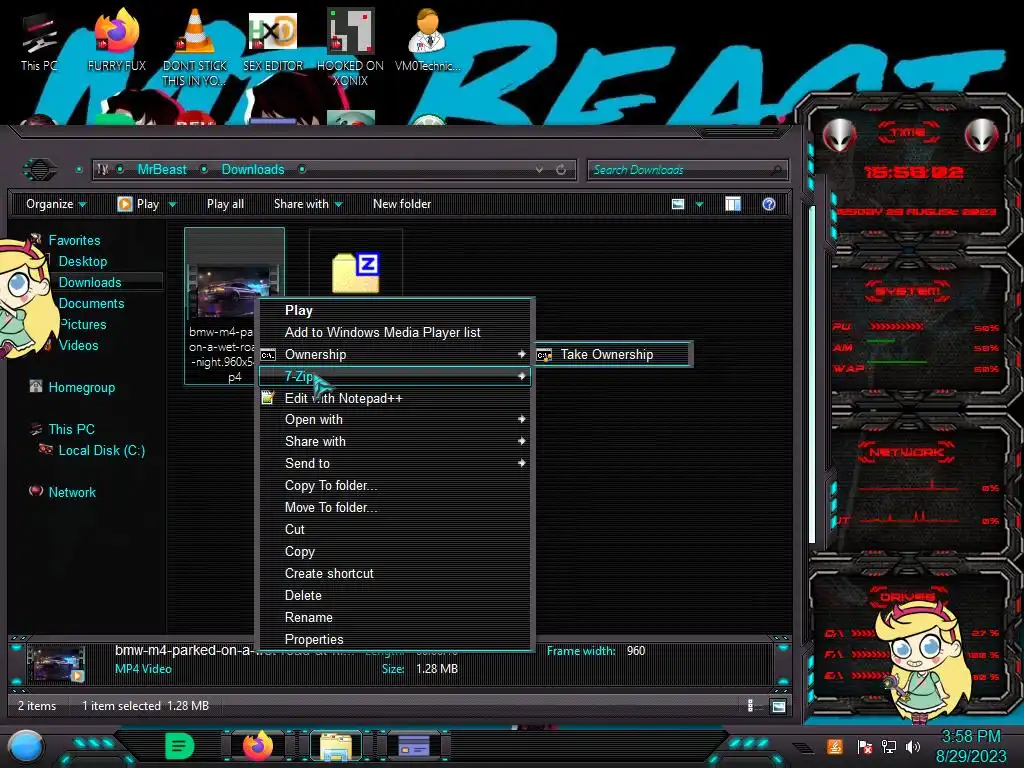The height and width of the screenshot is (768, 1024).
Task: Select Videos in navigation pane
Action: pyautogui.click(x=78, y=345)
